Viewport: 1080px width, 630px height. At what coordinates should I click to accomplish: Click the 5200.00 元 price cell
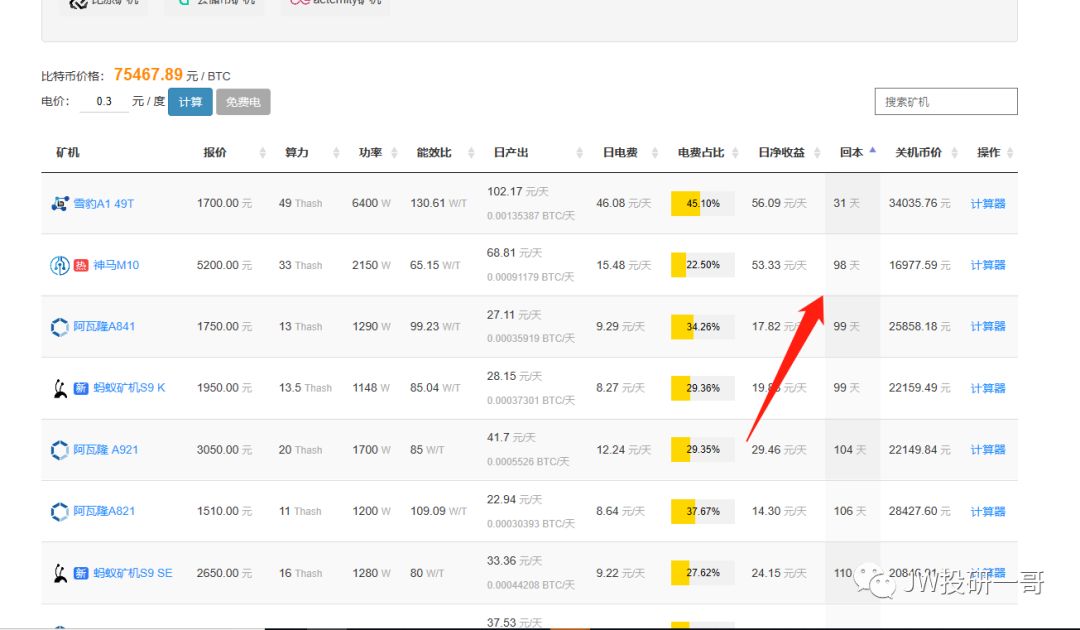225,265
